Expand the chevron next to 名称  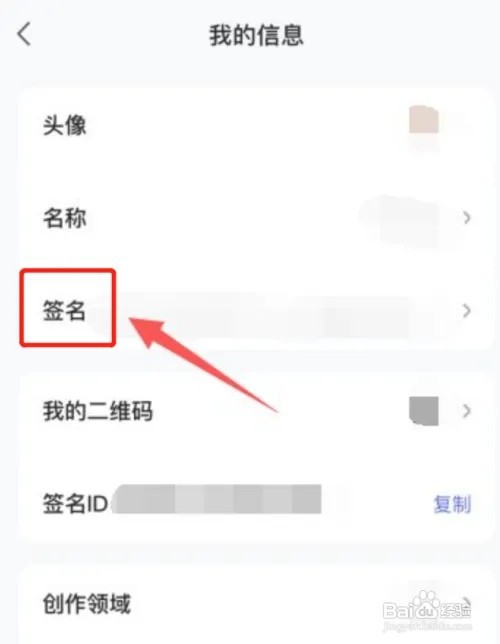point(466,218)
